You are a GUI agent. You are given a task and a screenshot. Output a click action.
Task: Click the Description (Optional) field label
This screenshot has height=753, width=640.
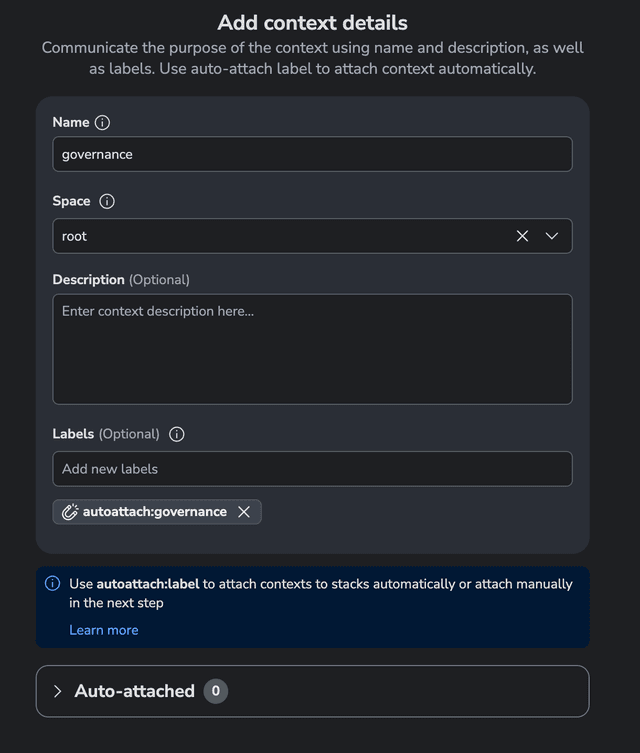tap(121, 279)
